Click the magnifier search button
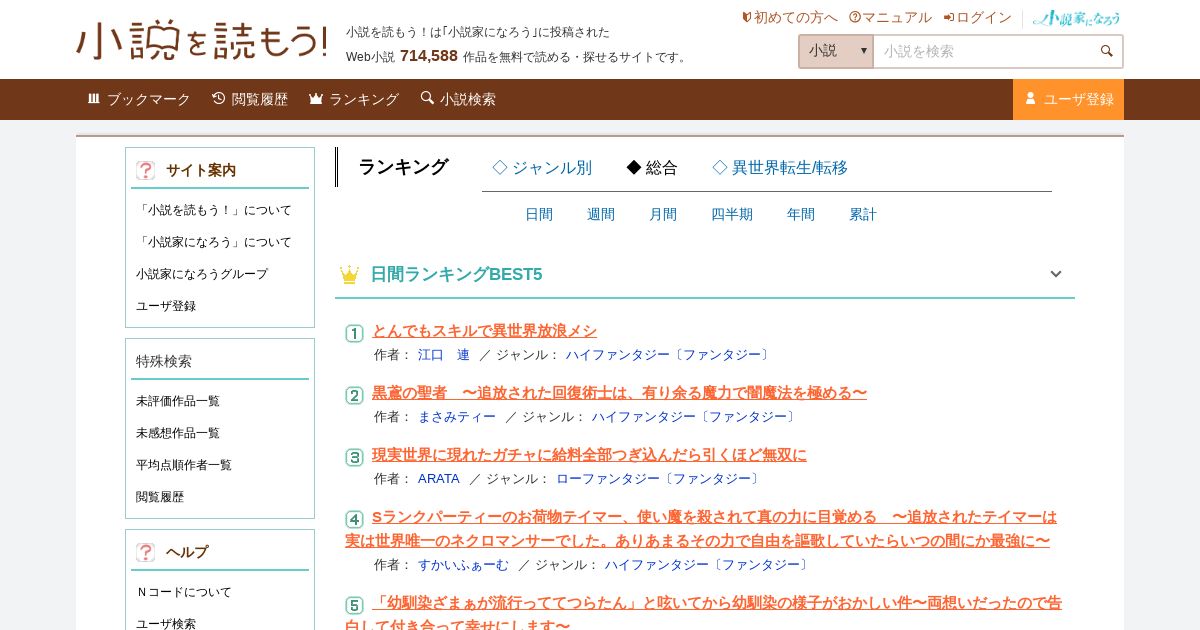The height and width of the screenshot is (630, 1200). click(x=1107, y=51)
